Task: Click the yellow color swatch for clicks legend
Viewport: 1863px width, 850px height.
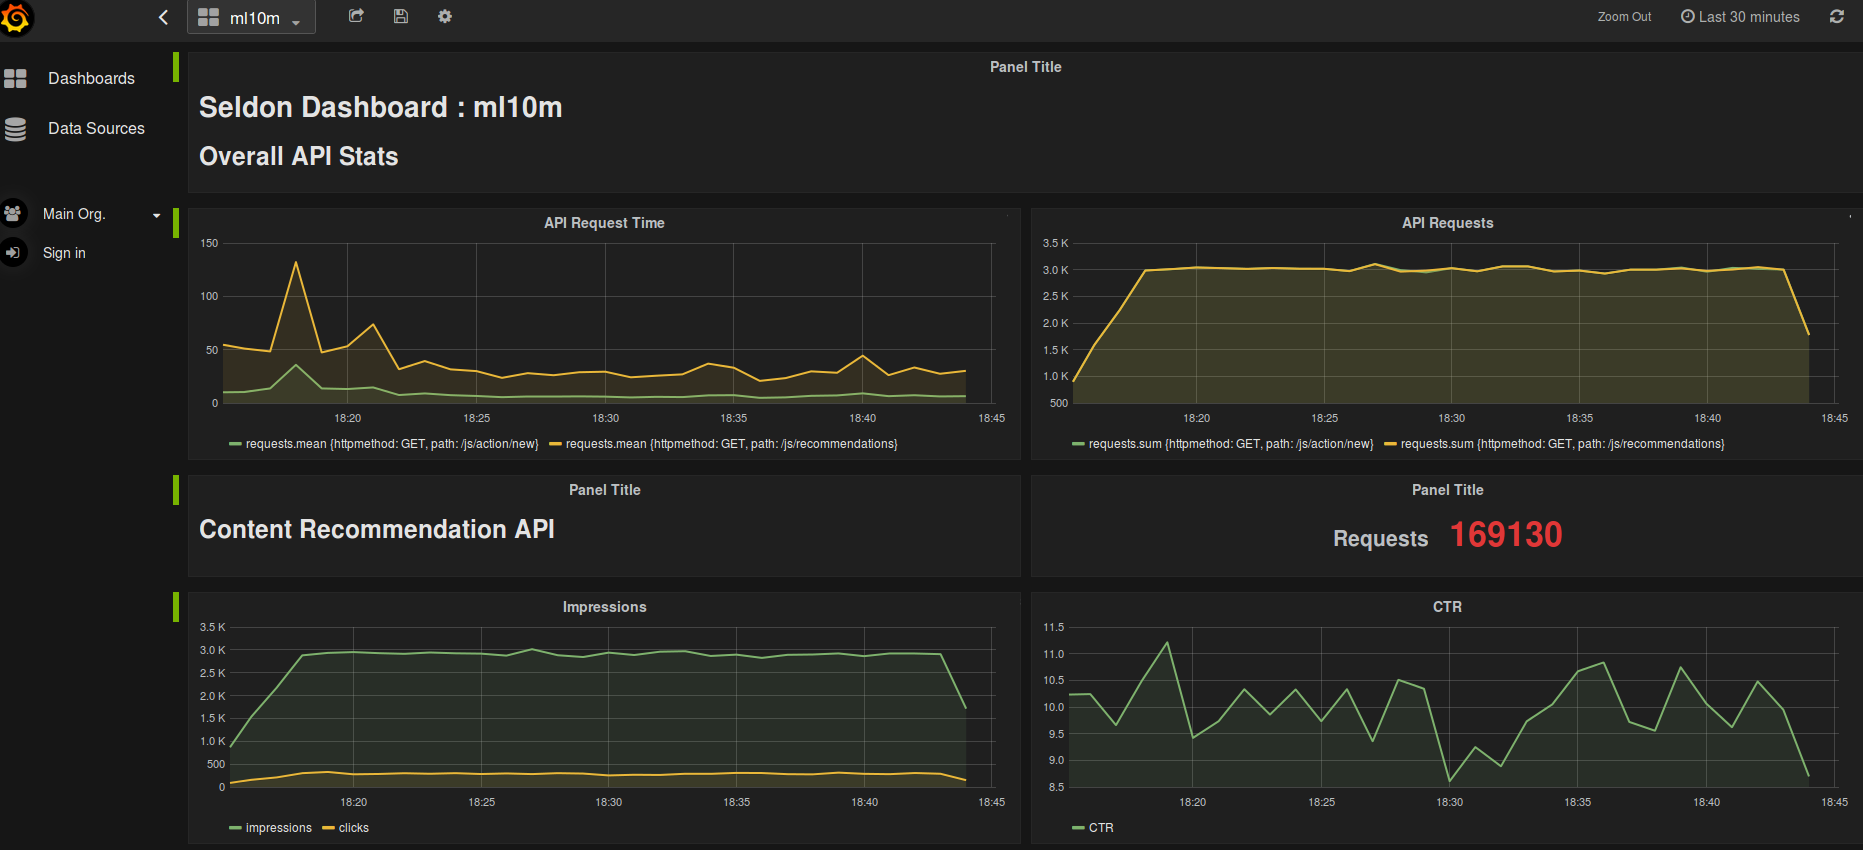Action: coord(328,828)
